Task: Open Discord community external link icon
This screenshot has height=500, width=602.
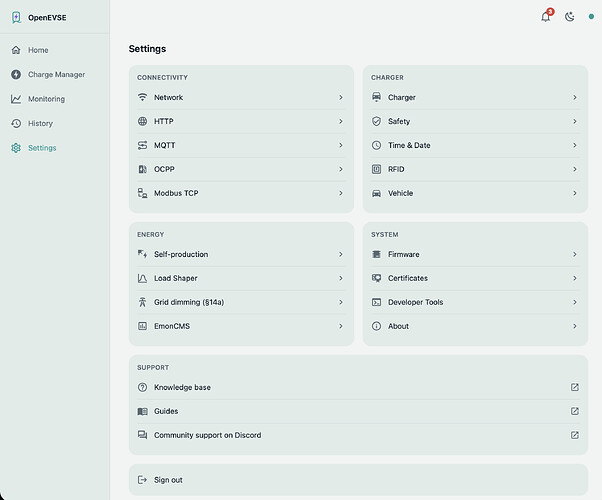Action: pyautogui.click(x=575, y=435)
